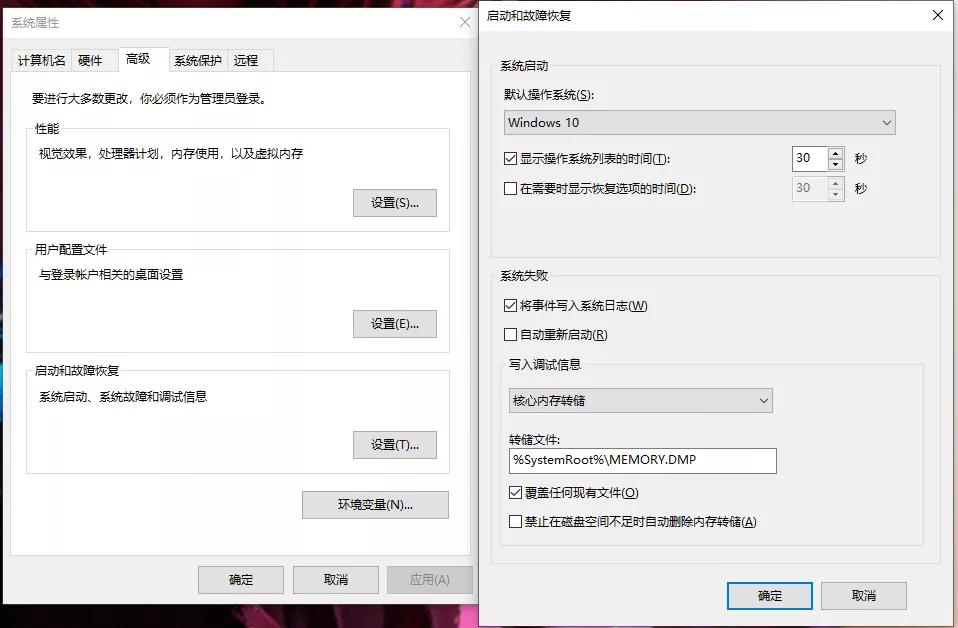Enable 自动重新启动

click(x=511, y=335)
